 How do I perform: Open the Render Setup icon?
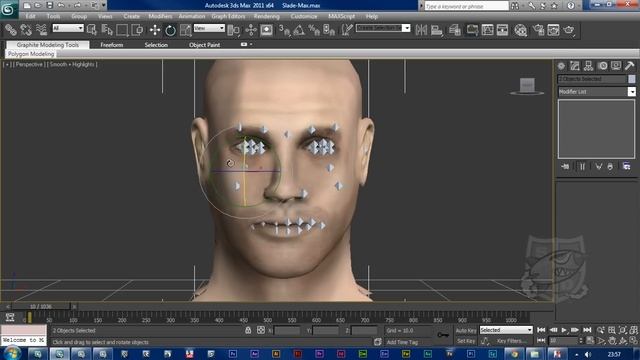tap(538, 30)
